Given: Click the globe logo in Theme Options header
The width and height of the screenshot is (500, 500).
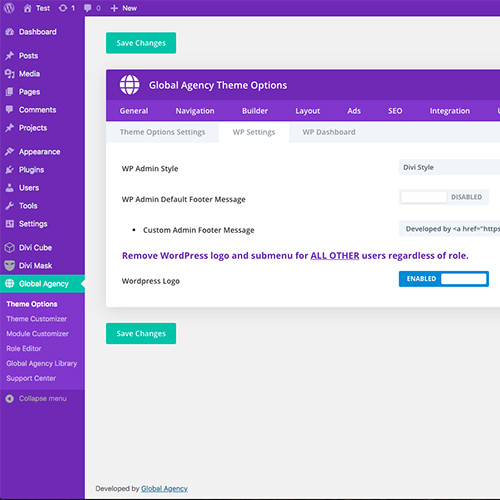Looking at the screenshot, I should point(130,85).
